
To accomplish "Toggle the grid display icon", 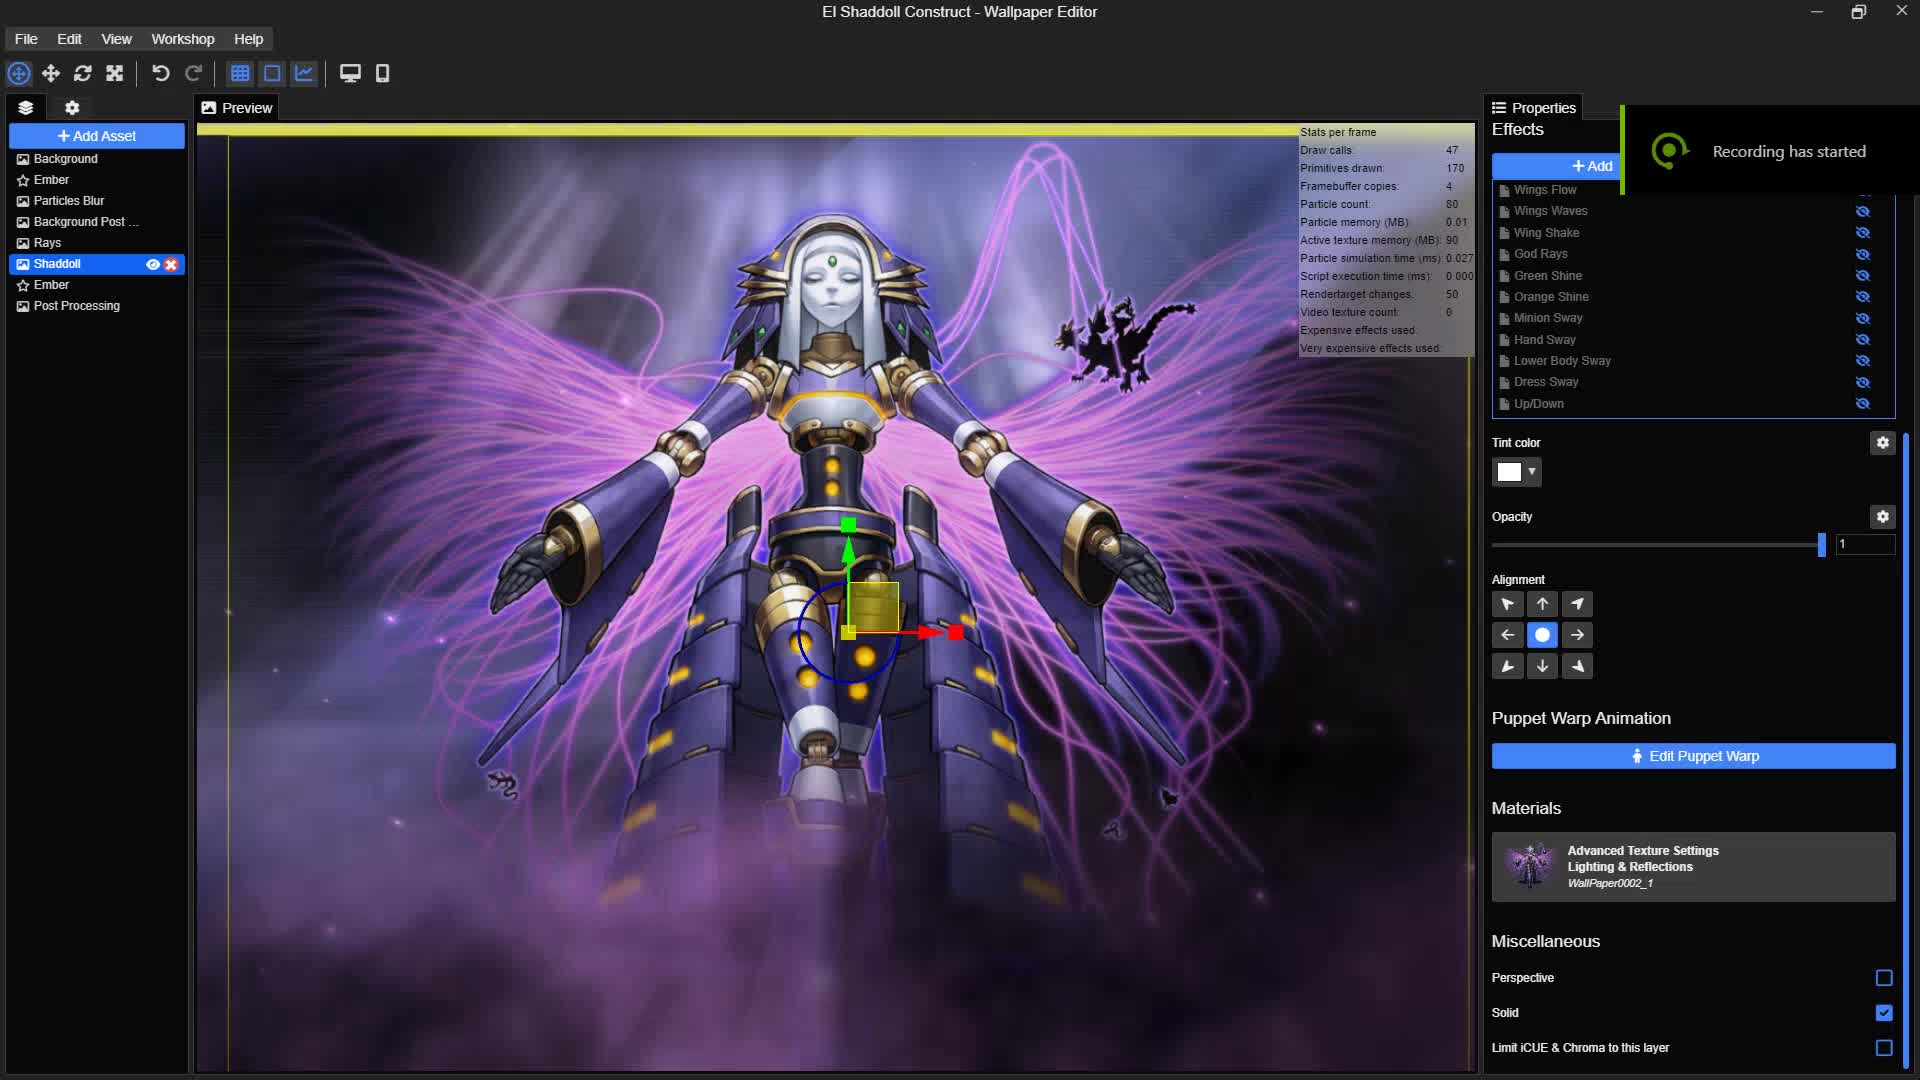I will coord(240,73).
